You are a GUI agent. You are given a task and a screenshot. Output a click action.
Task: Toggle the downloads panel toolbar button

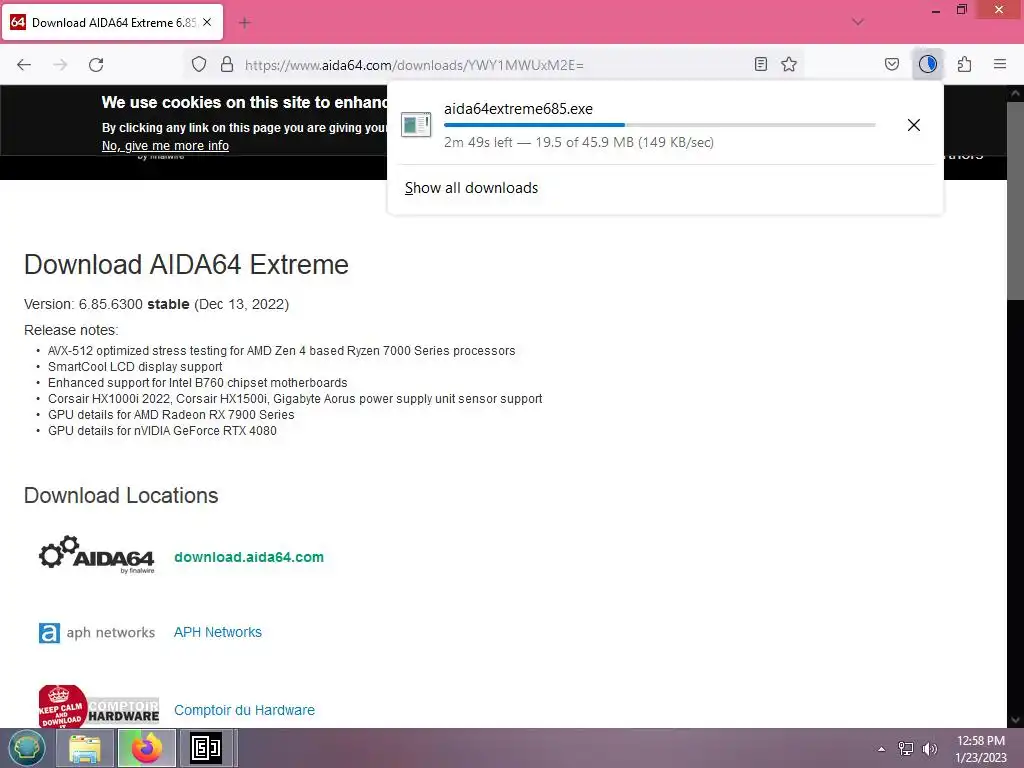click(x=927, y=64)
